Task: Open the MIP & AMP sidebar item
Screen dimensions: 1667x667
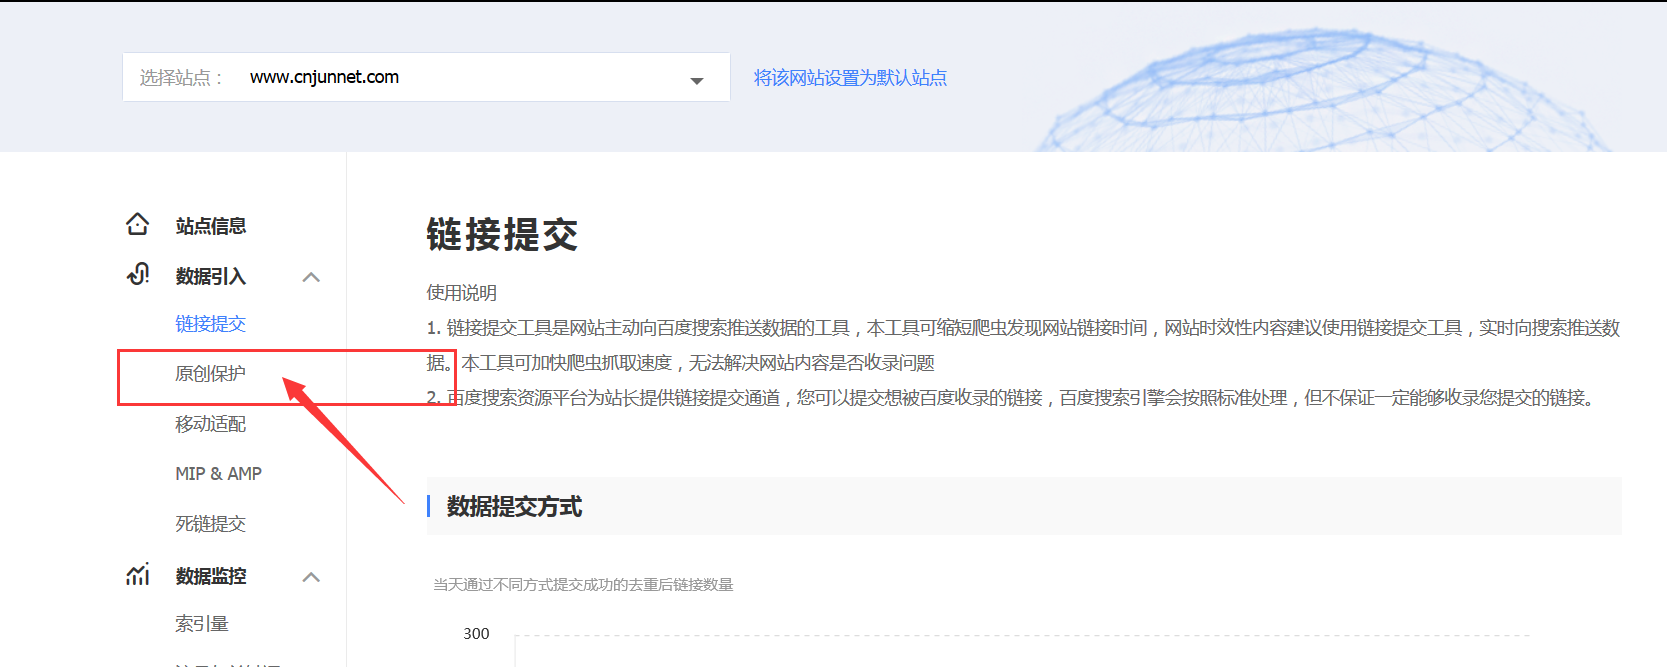Action: (x=218, y=474)
